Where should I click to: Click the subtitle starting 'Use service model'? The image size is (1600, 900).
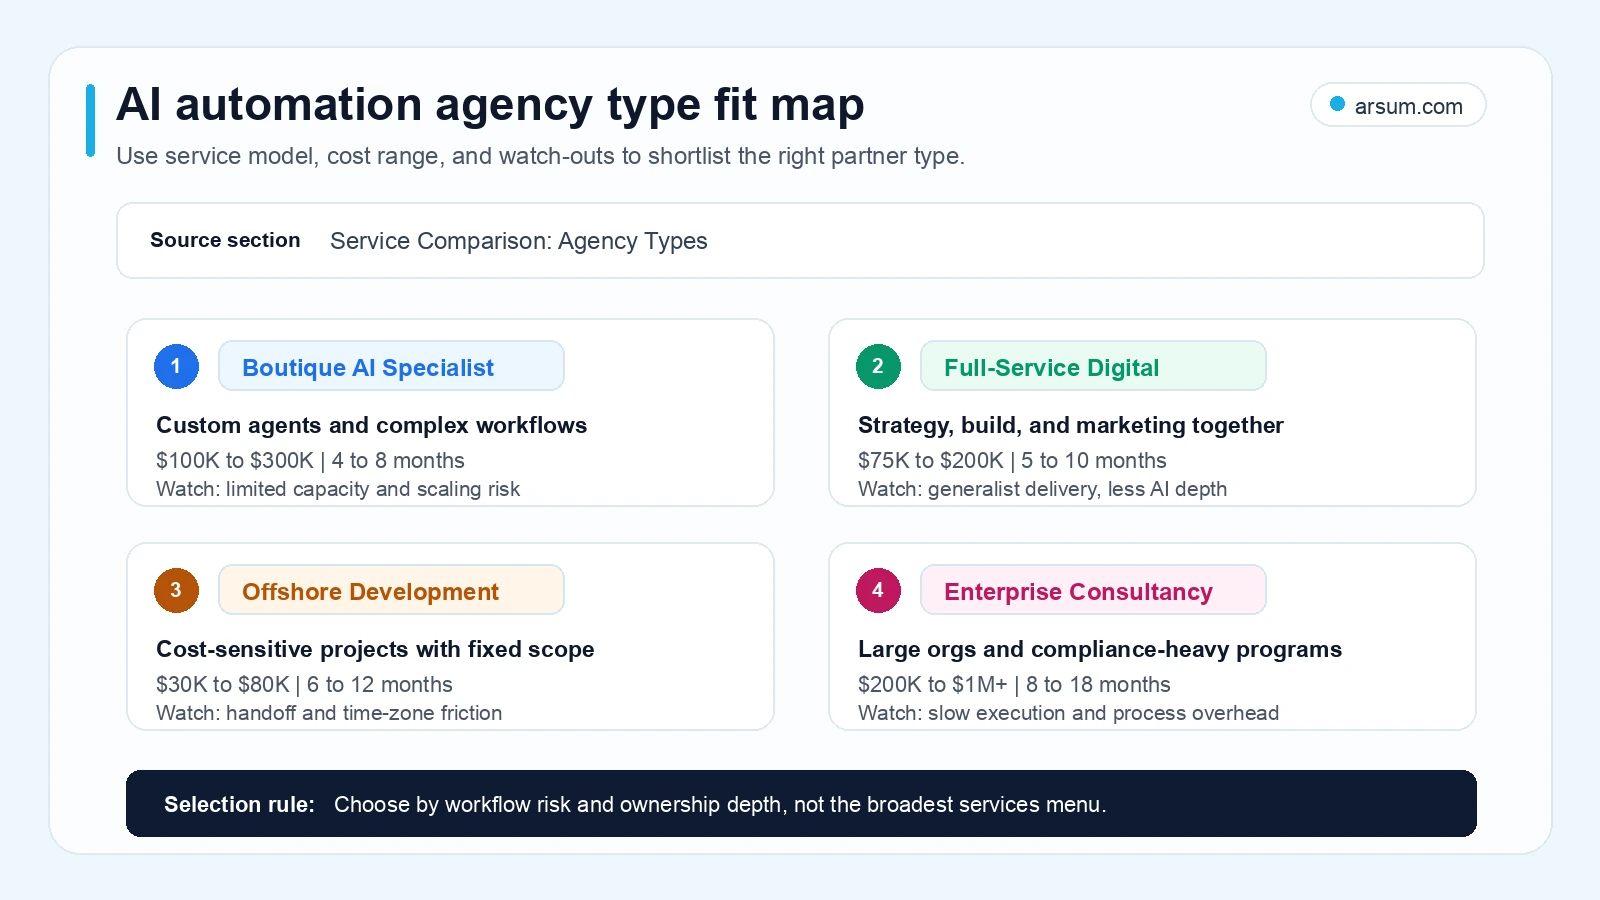pos(540,156)
